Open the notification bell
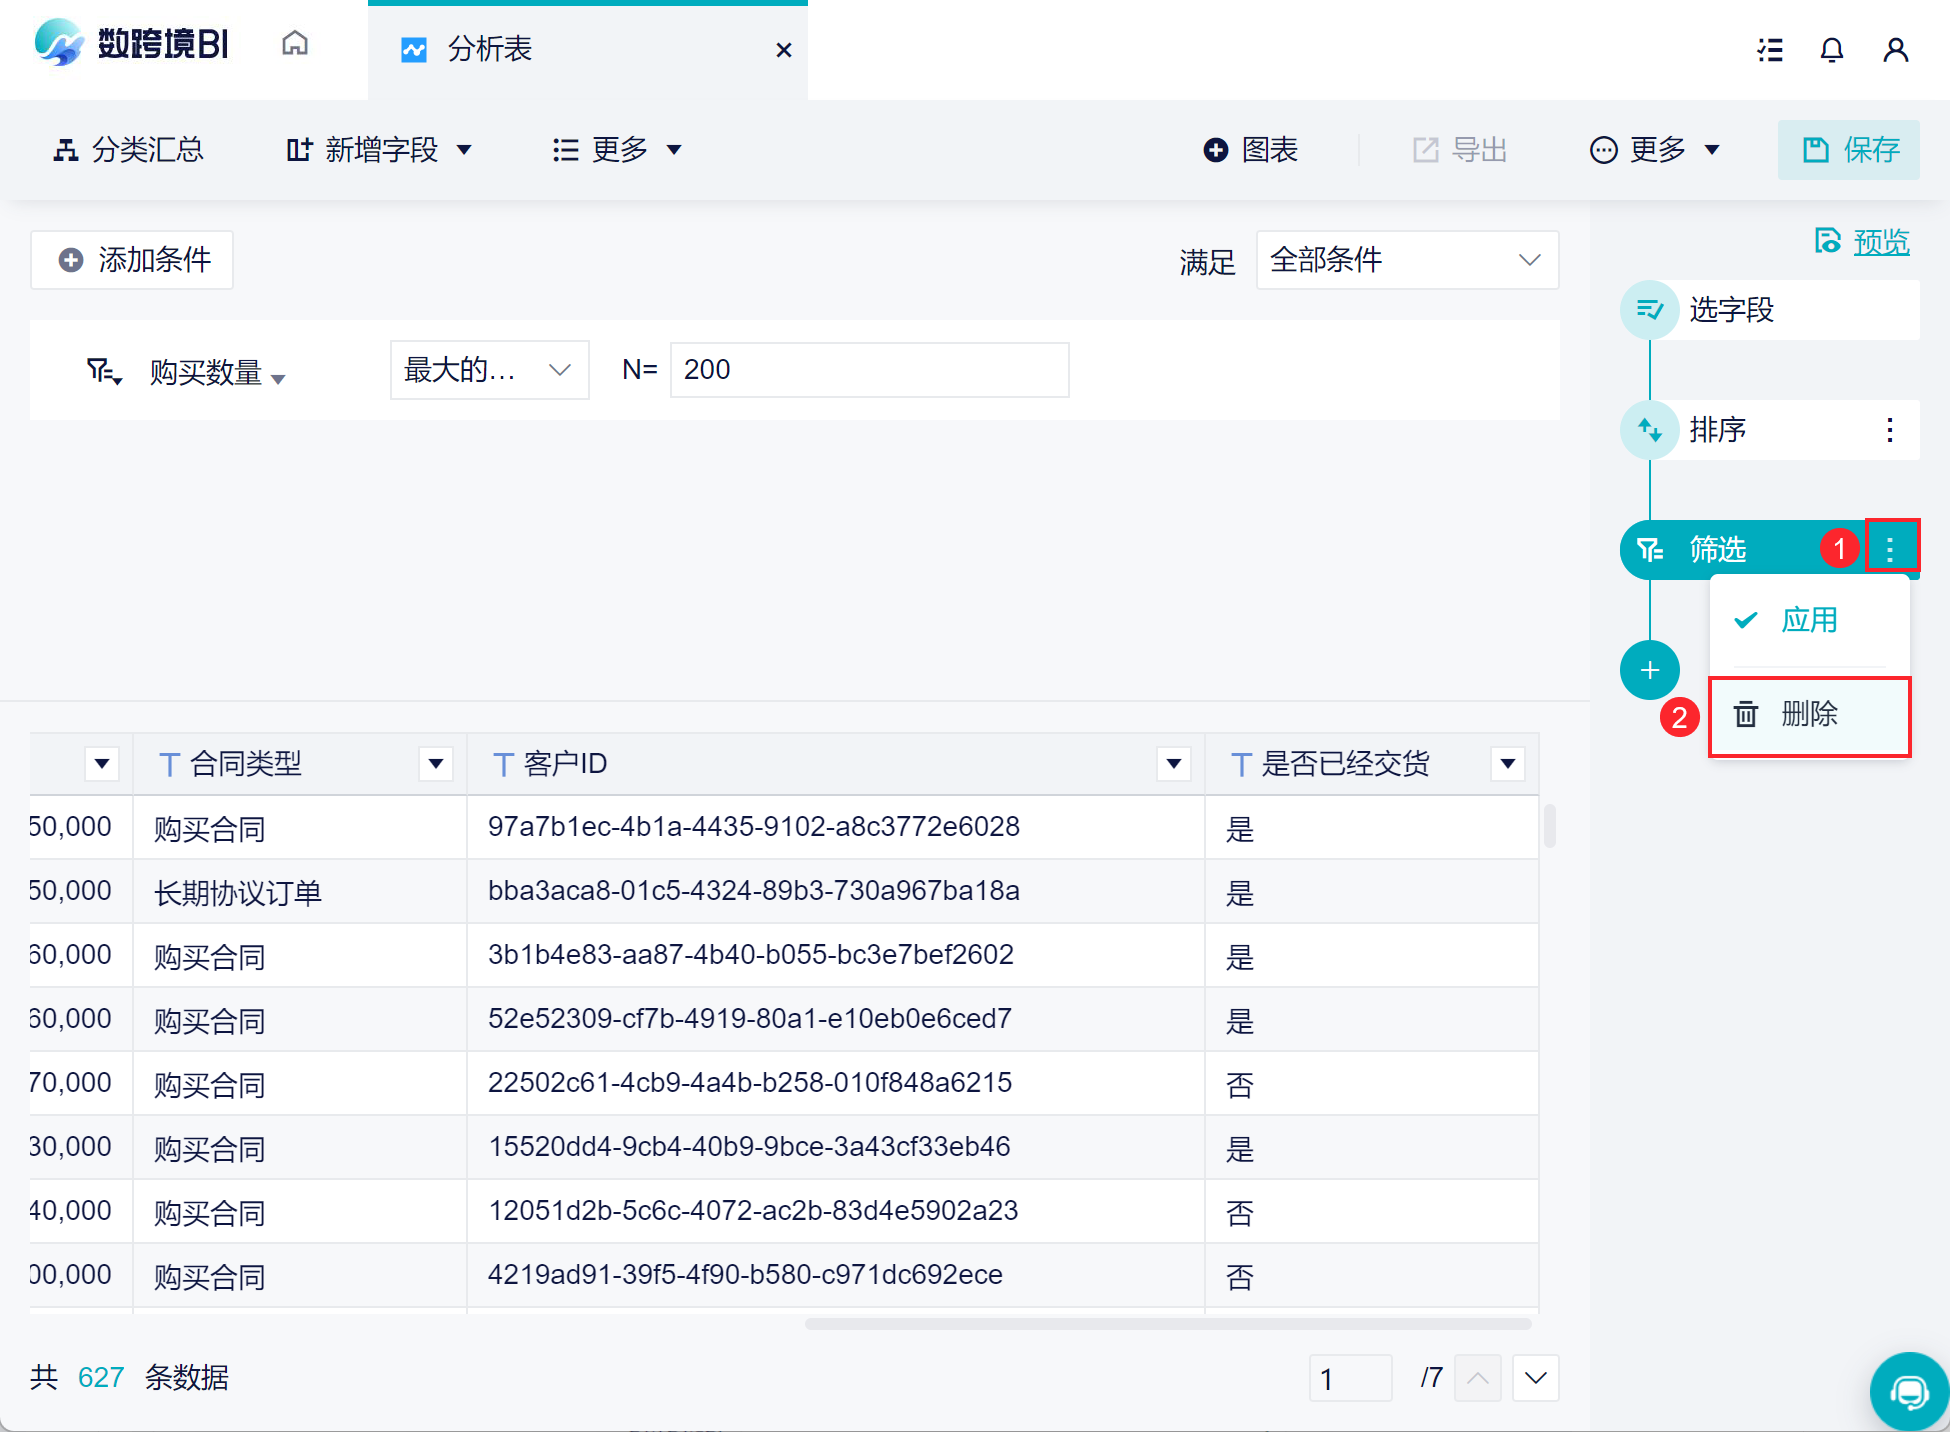The height and width of the screenshot is (1432, 1950). click(x=1831, y=50)
